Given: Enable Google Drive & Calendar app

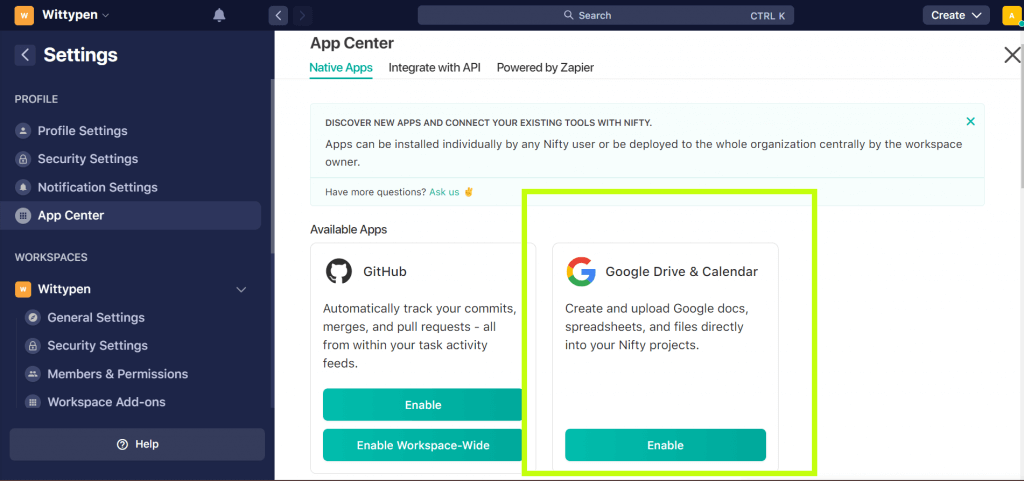Looking at the screenshot, I should pos(665,445).
